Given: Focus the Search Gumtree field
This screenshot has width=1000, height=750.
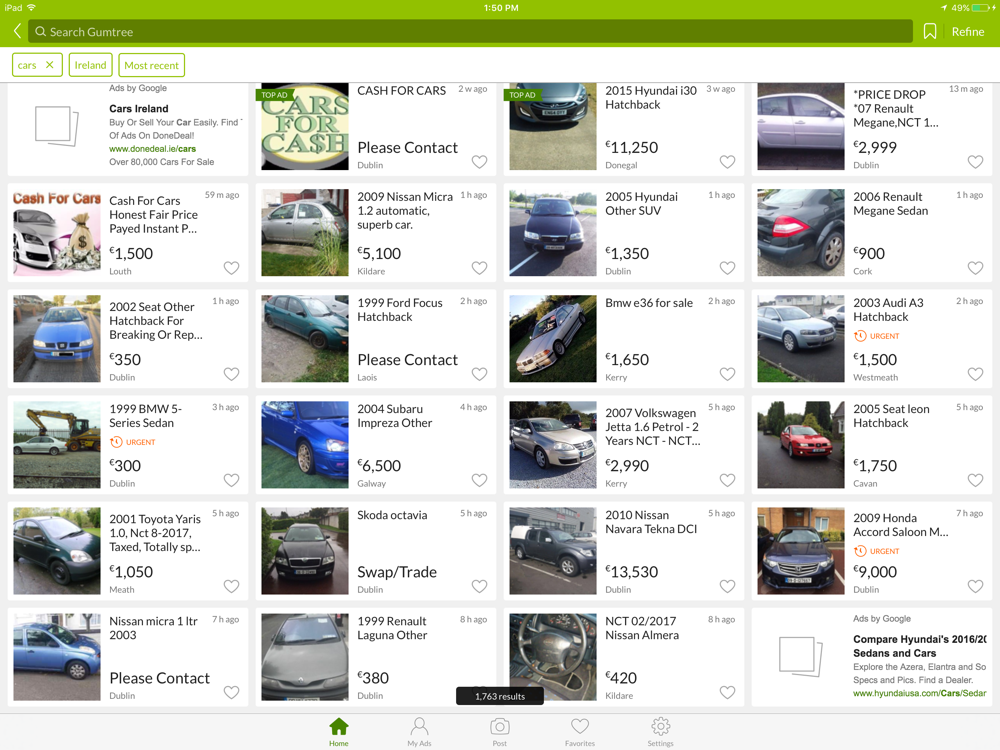Looking at the screenshot, I should pyautogui.click(x=470, y=31).
